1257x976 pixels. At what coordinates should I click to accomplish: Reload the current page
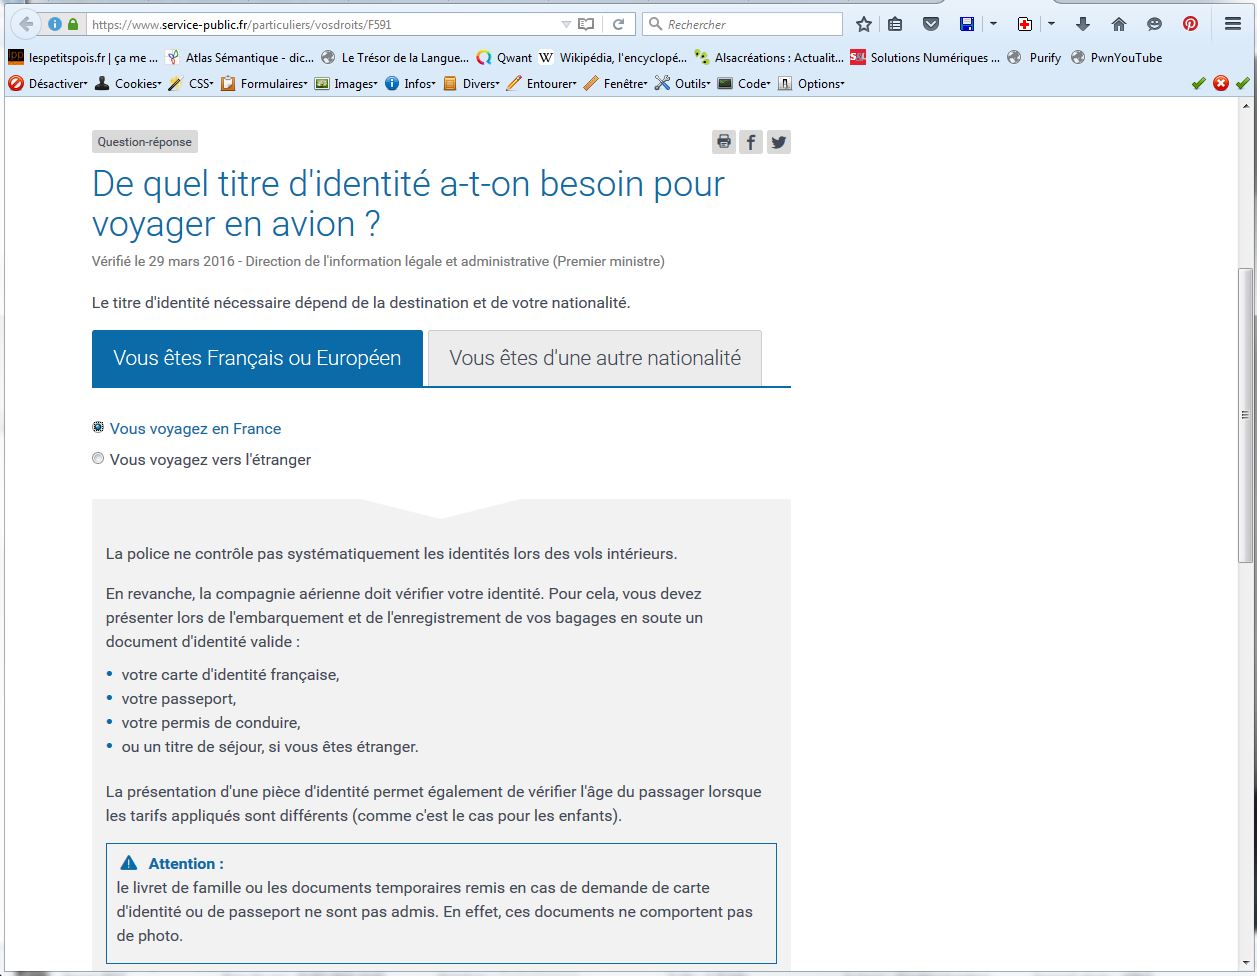coord(618,24)
